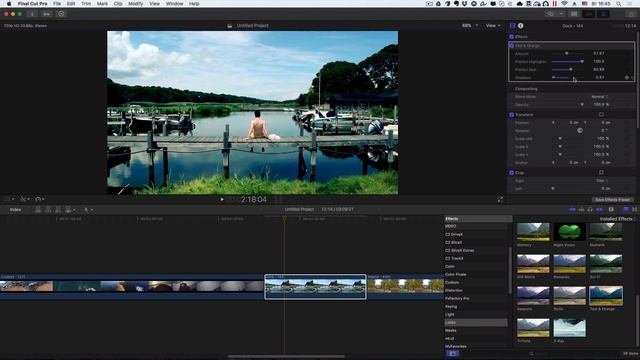Image resolution: width=640 pixels, height=360 pixels.
Task: Open the Crop Type Trim dropdown
Action: pyautogui.click(x=602, y=180)
